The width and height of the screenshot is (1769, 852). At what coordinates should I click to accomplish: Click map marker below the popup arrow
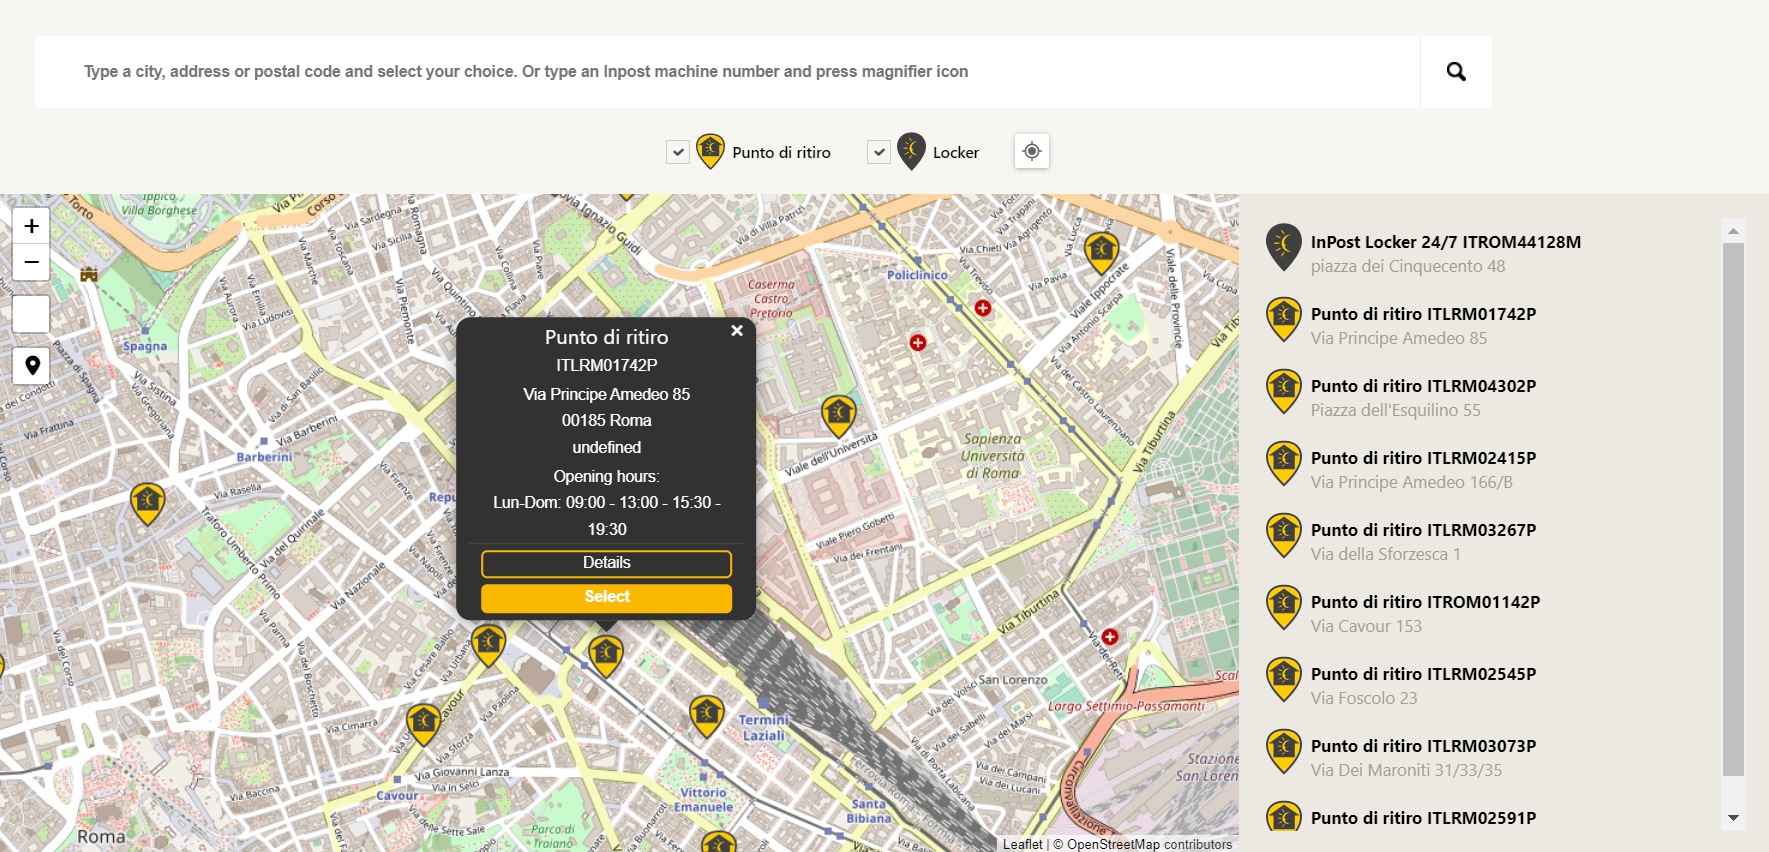[x=606, y=656]
